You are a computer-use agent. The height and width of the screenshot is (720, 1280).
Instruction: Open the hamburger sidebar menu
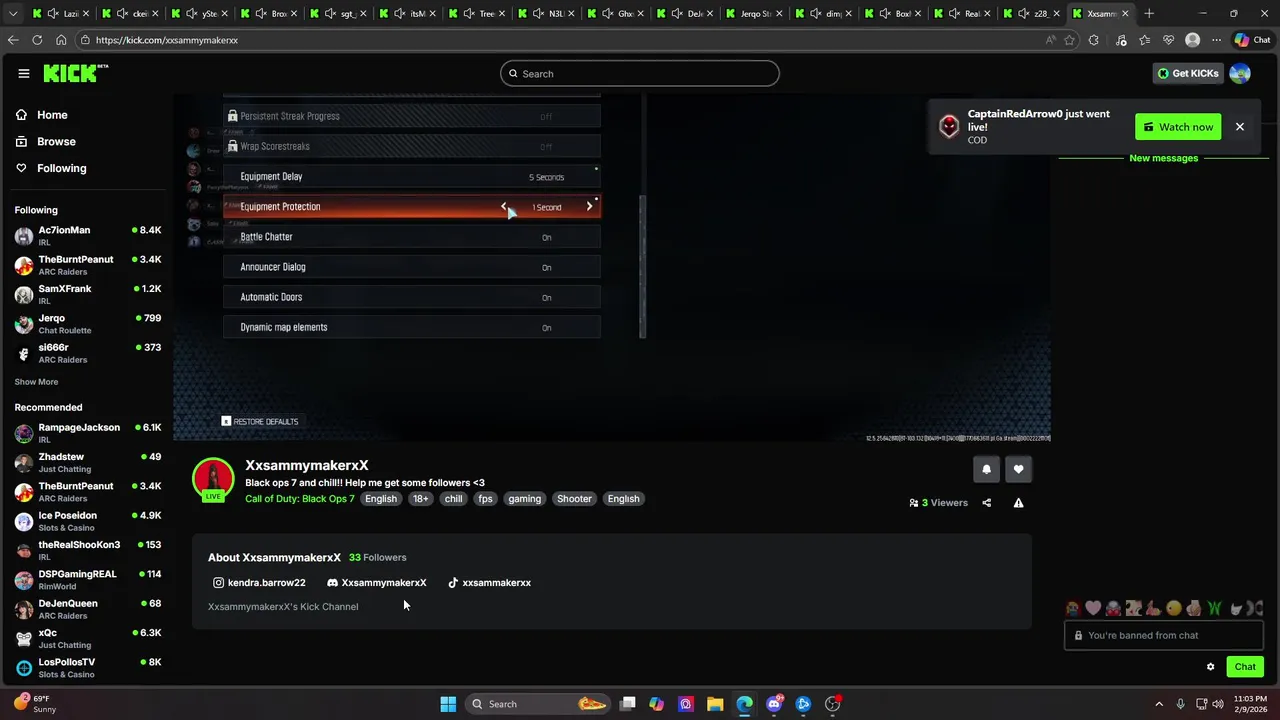point(23,73)
